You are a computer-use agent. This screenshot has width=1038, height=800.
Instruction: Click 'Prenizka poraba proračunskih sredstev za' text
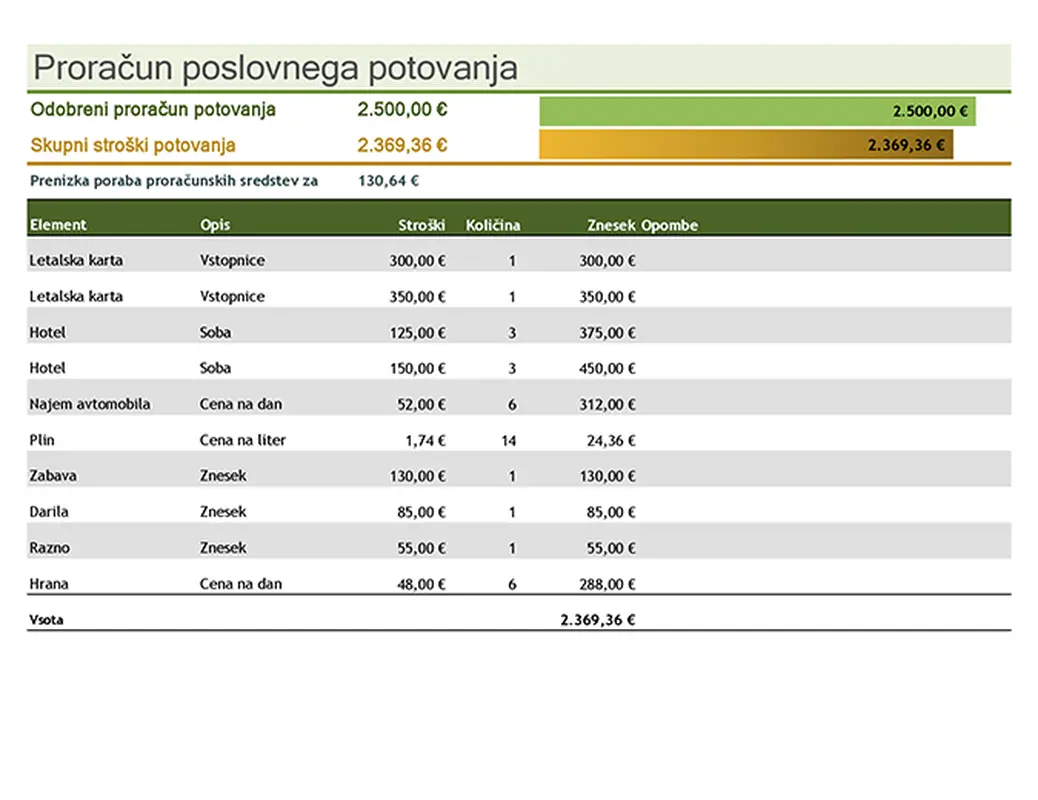[x=174, y=181]
